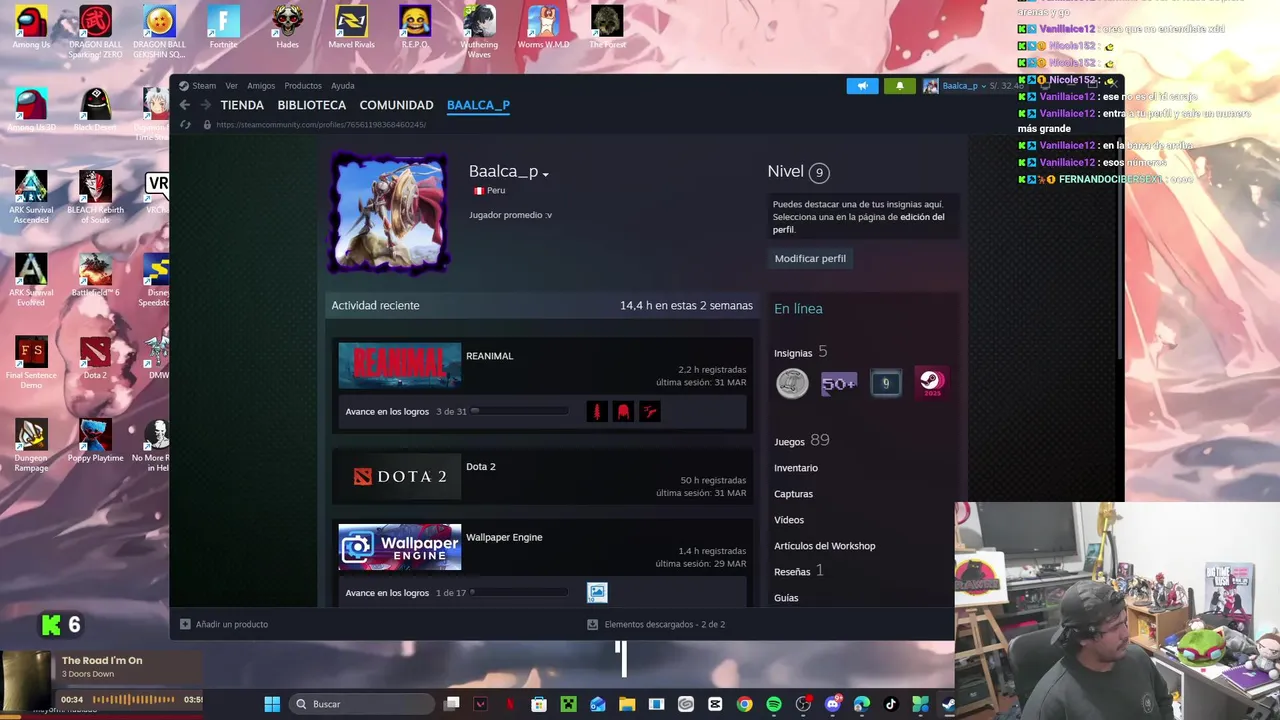Expand the Baalca_p profile name dropdown

pos(545,174)
